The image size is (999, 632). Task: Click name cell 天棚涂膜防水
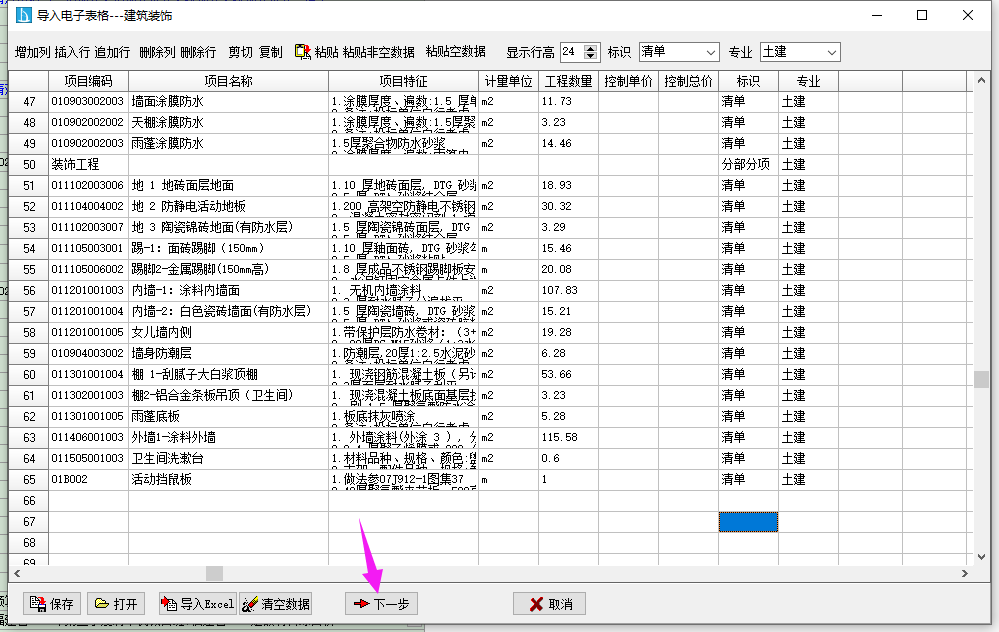pos(229,122)
